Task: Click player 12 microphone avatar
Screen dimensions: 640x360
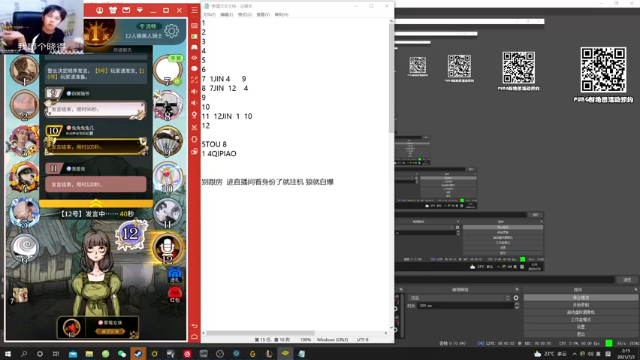Action: (168, 248)
